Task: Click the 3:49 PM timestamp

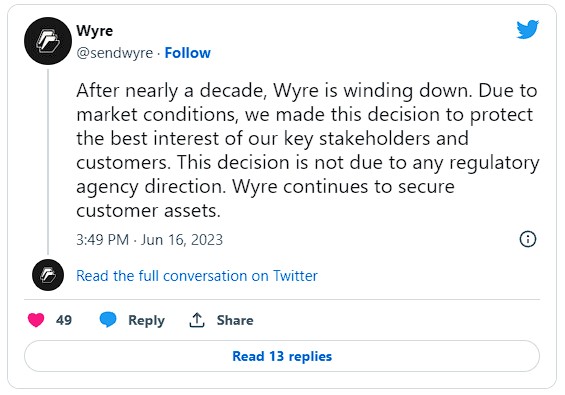Action: click(x=102, y=240)
